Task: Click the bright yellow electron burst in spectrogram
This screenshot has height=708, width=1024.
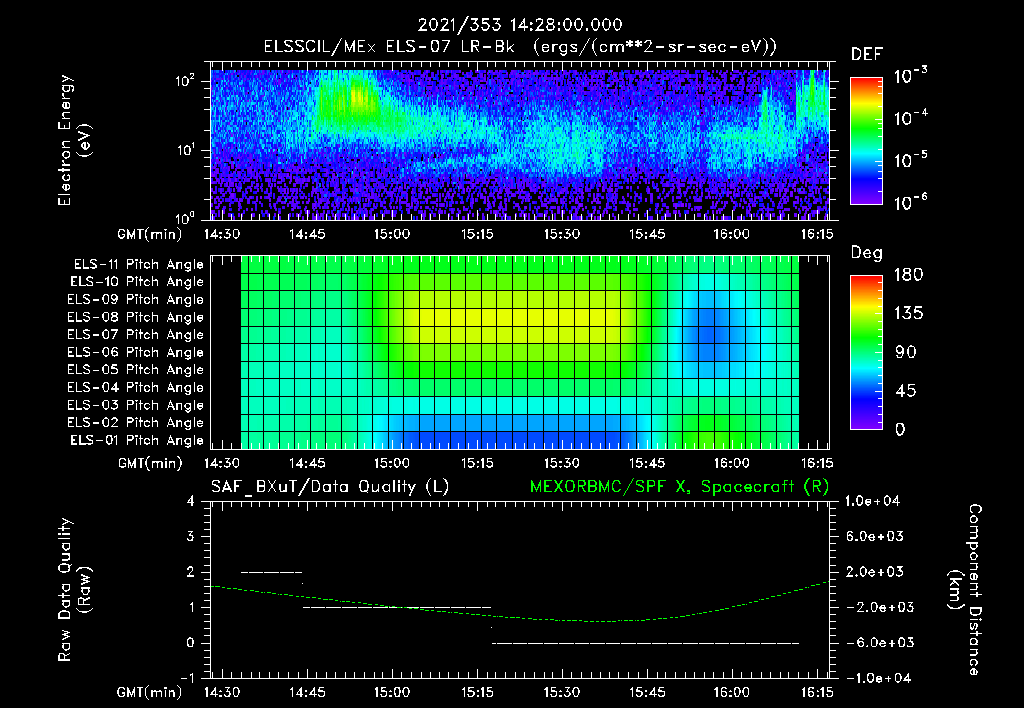Action: [359, 98]
